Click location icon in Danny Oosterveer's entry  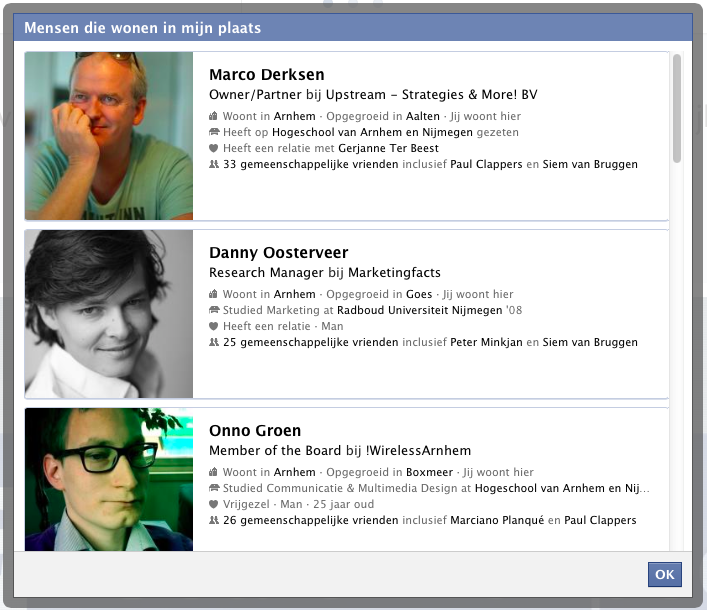pos(213,294)
